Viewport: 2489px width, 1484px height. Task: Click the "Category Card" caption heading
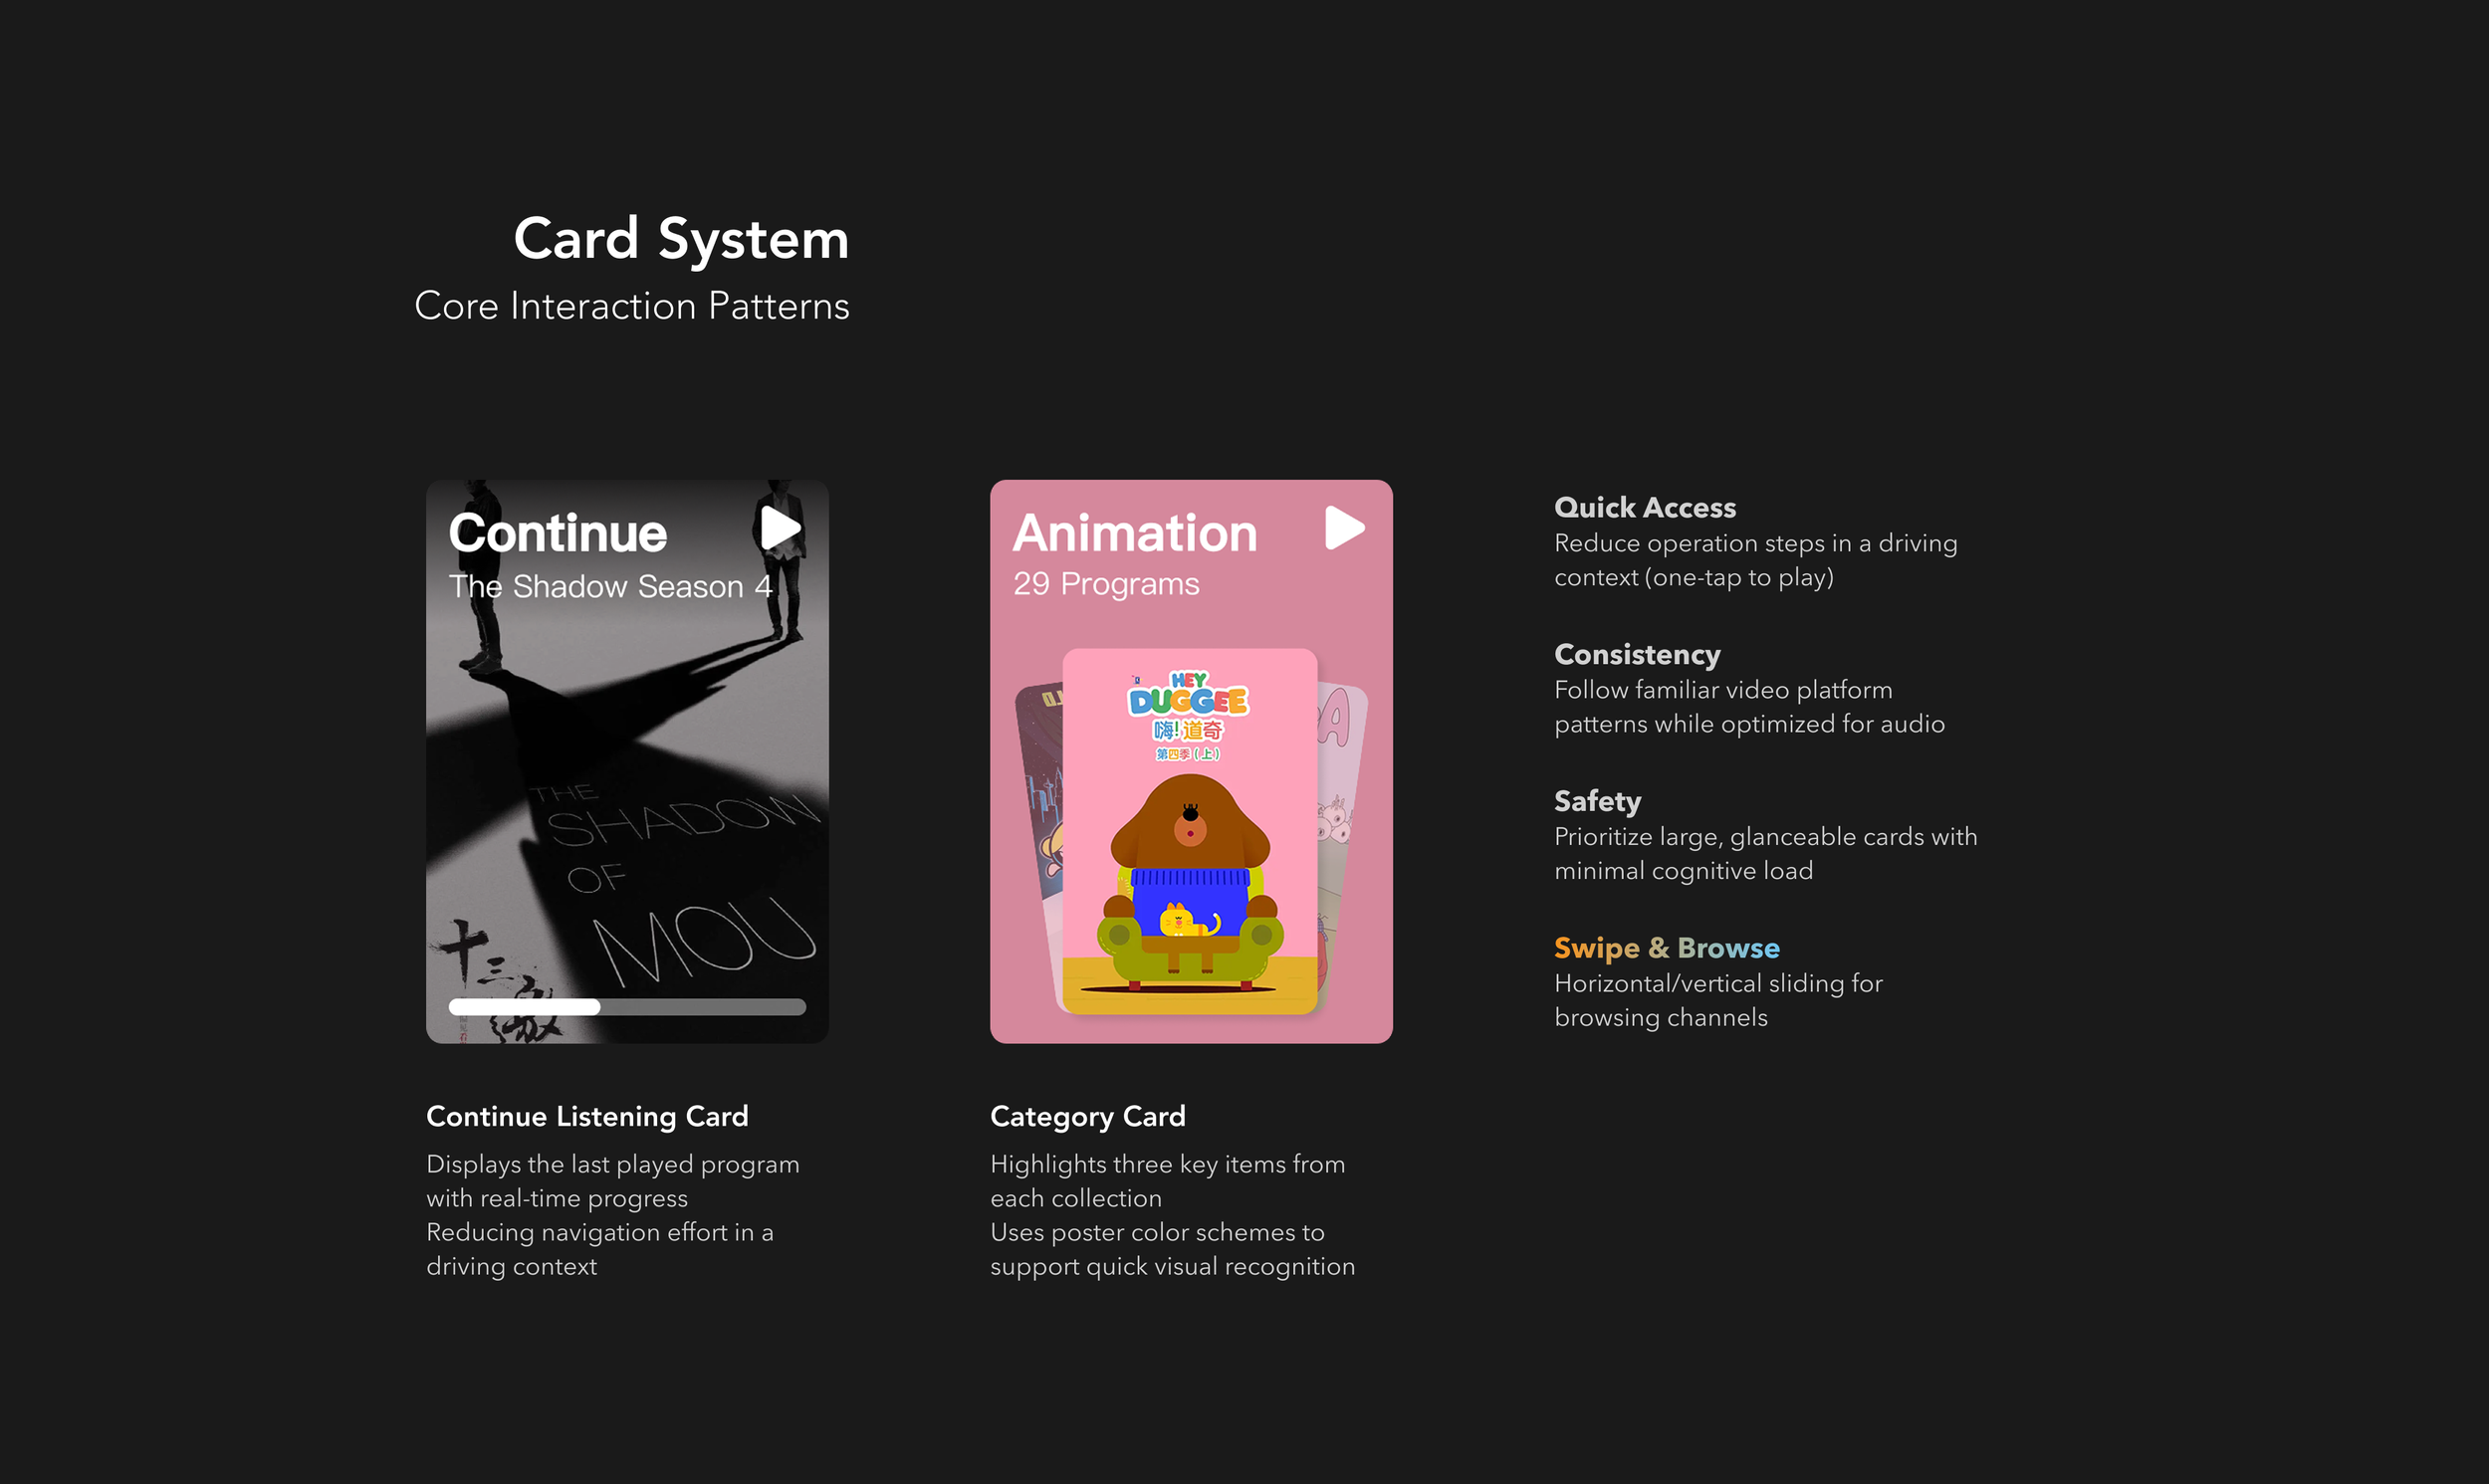(1087, 1116)
